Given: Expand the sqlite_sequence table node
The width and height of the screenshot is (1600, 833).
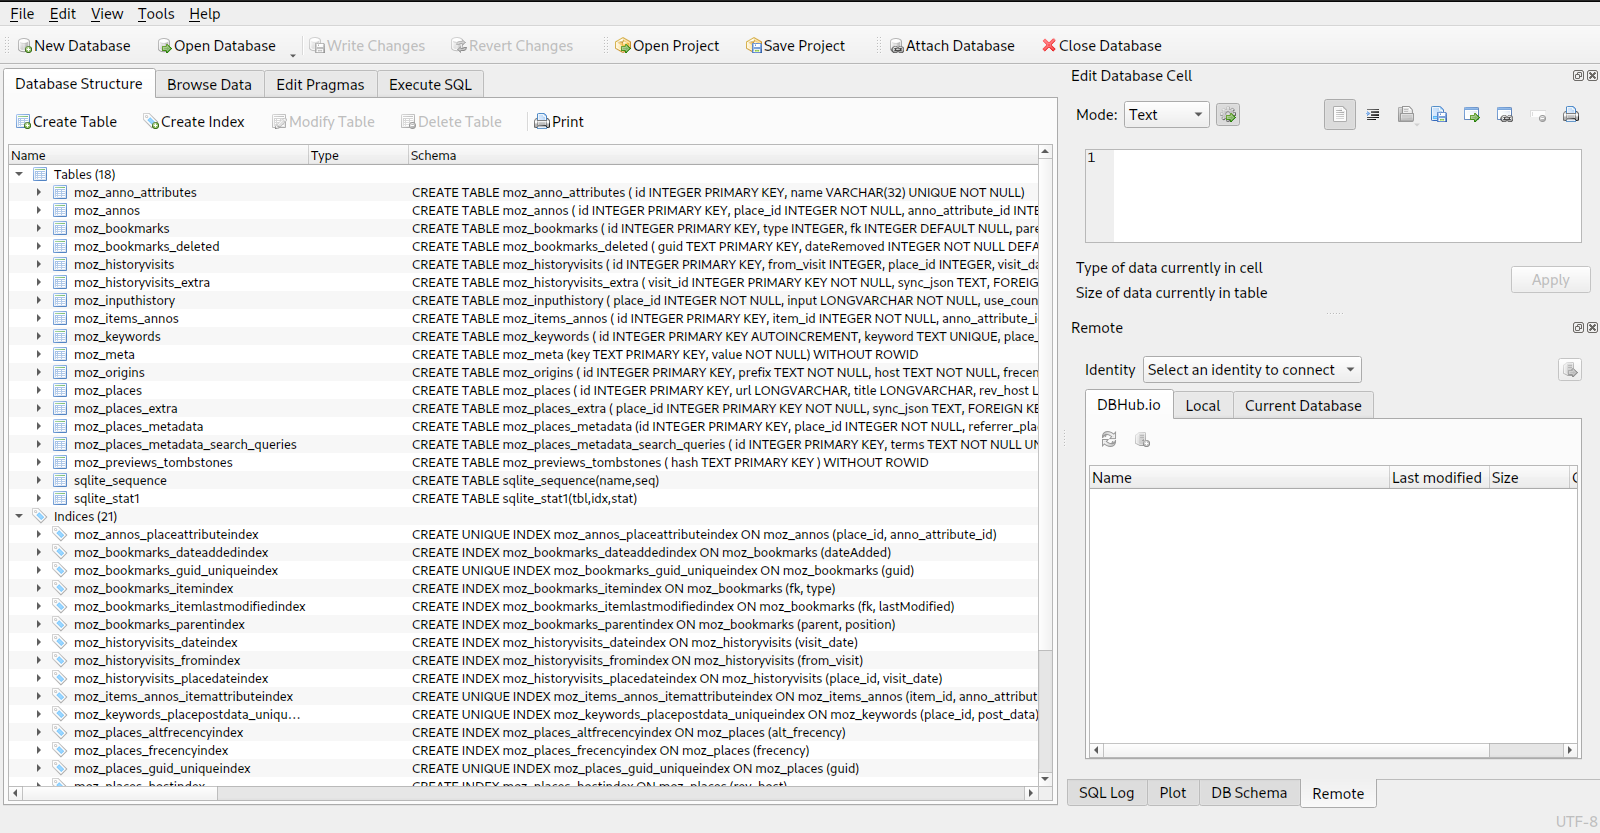Looking at the screenshot, I should tap(39, 480).
